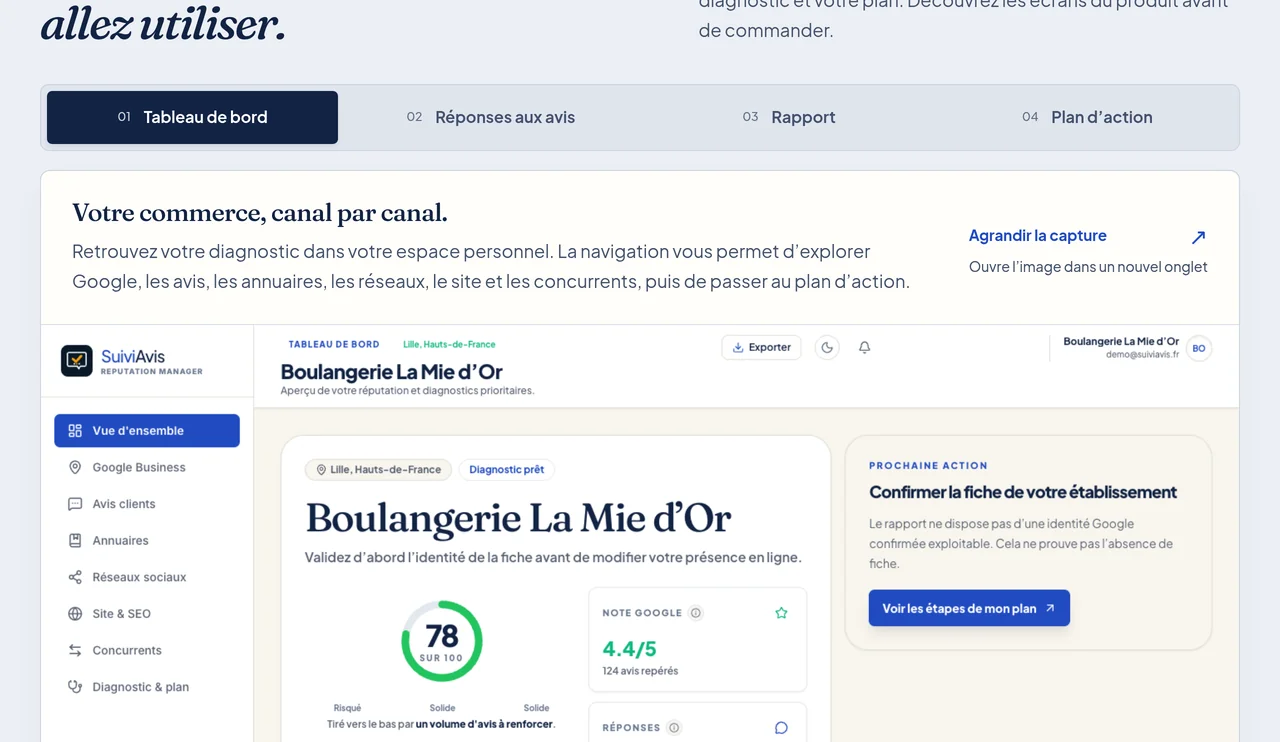Click the BO account avatar
Image resolution: width=1280 pixels, height=742 pixels.
(x=1199, y=348)
